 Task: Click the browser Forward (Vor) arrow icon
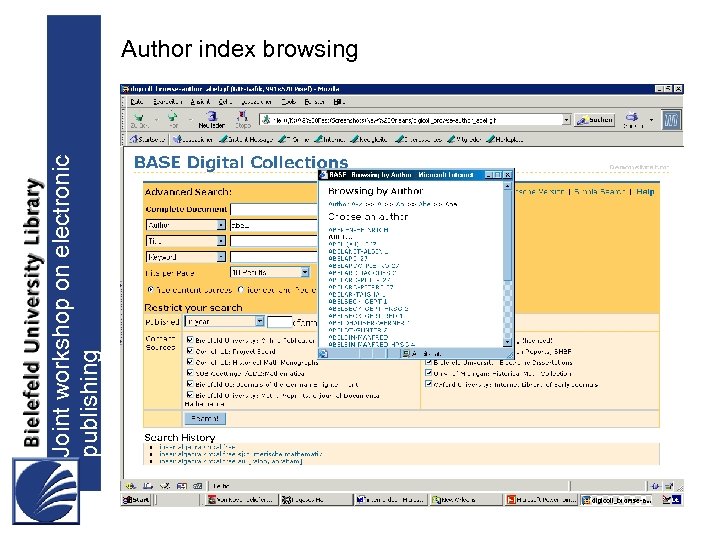173,117
